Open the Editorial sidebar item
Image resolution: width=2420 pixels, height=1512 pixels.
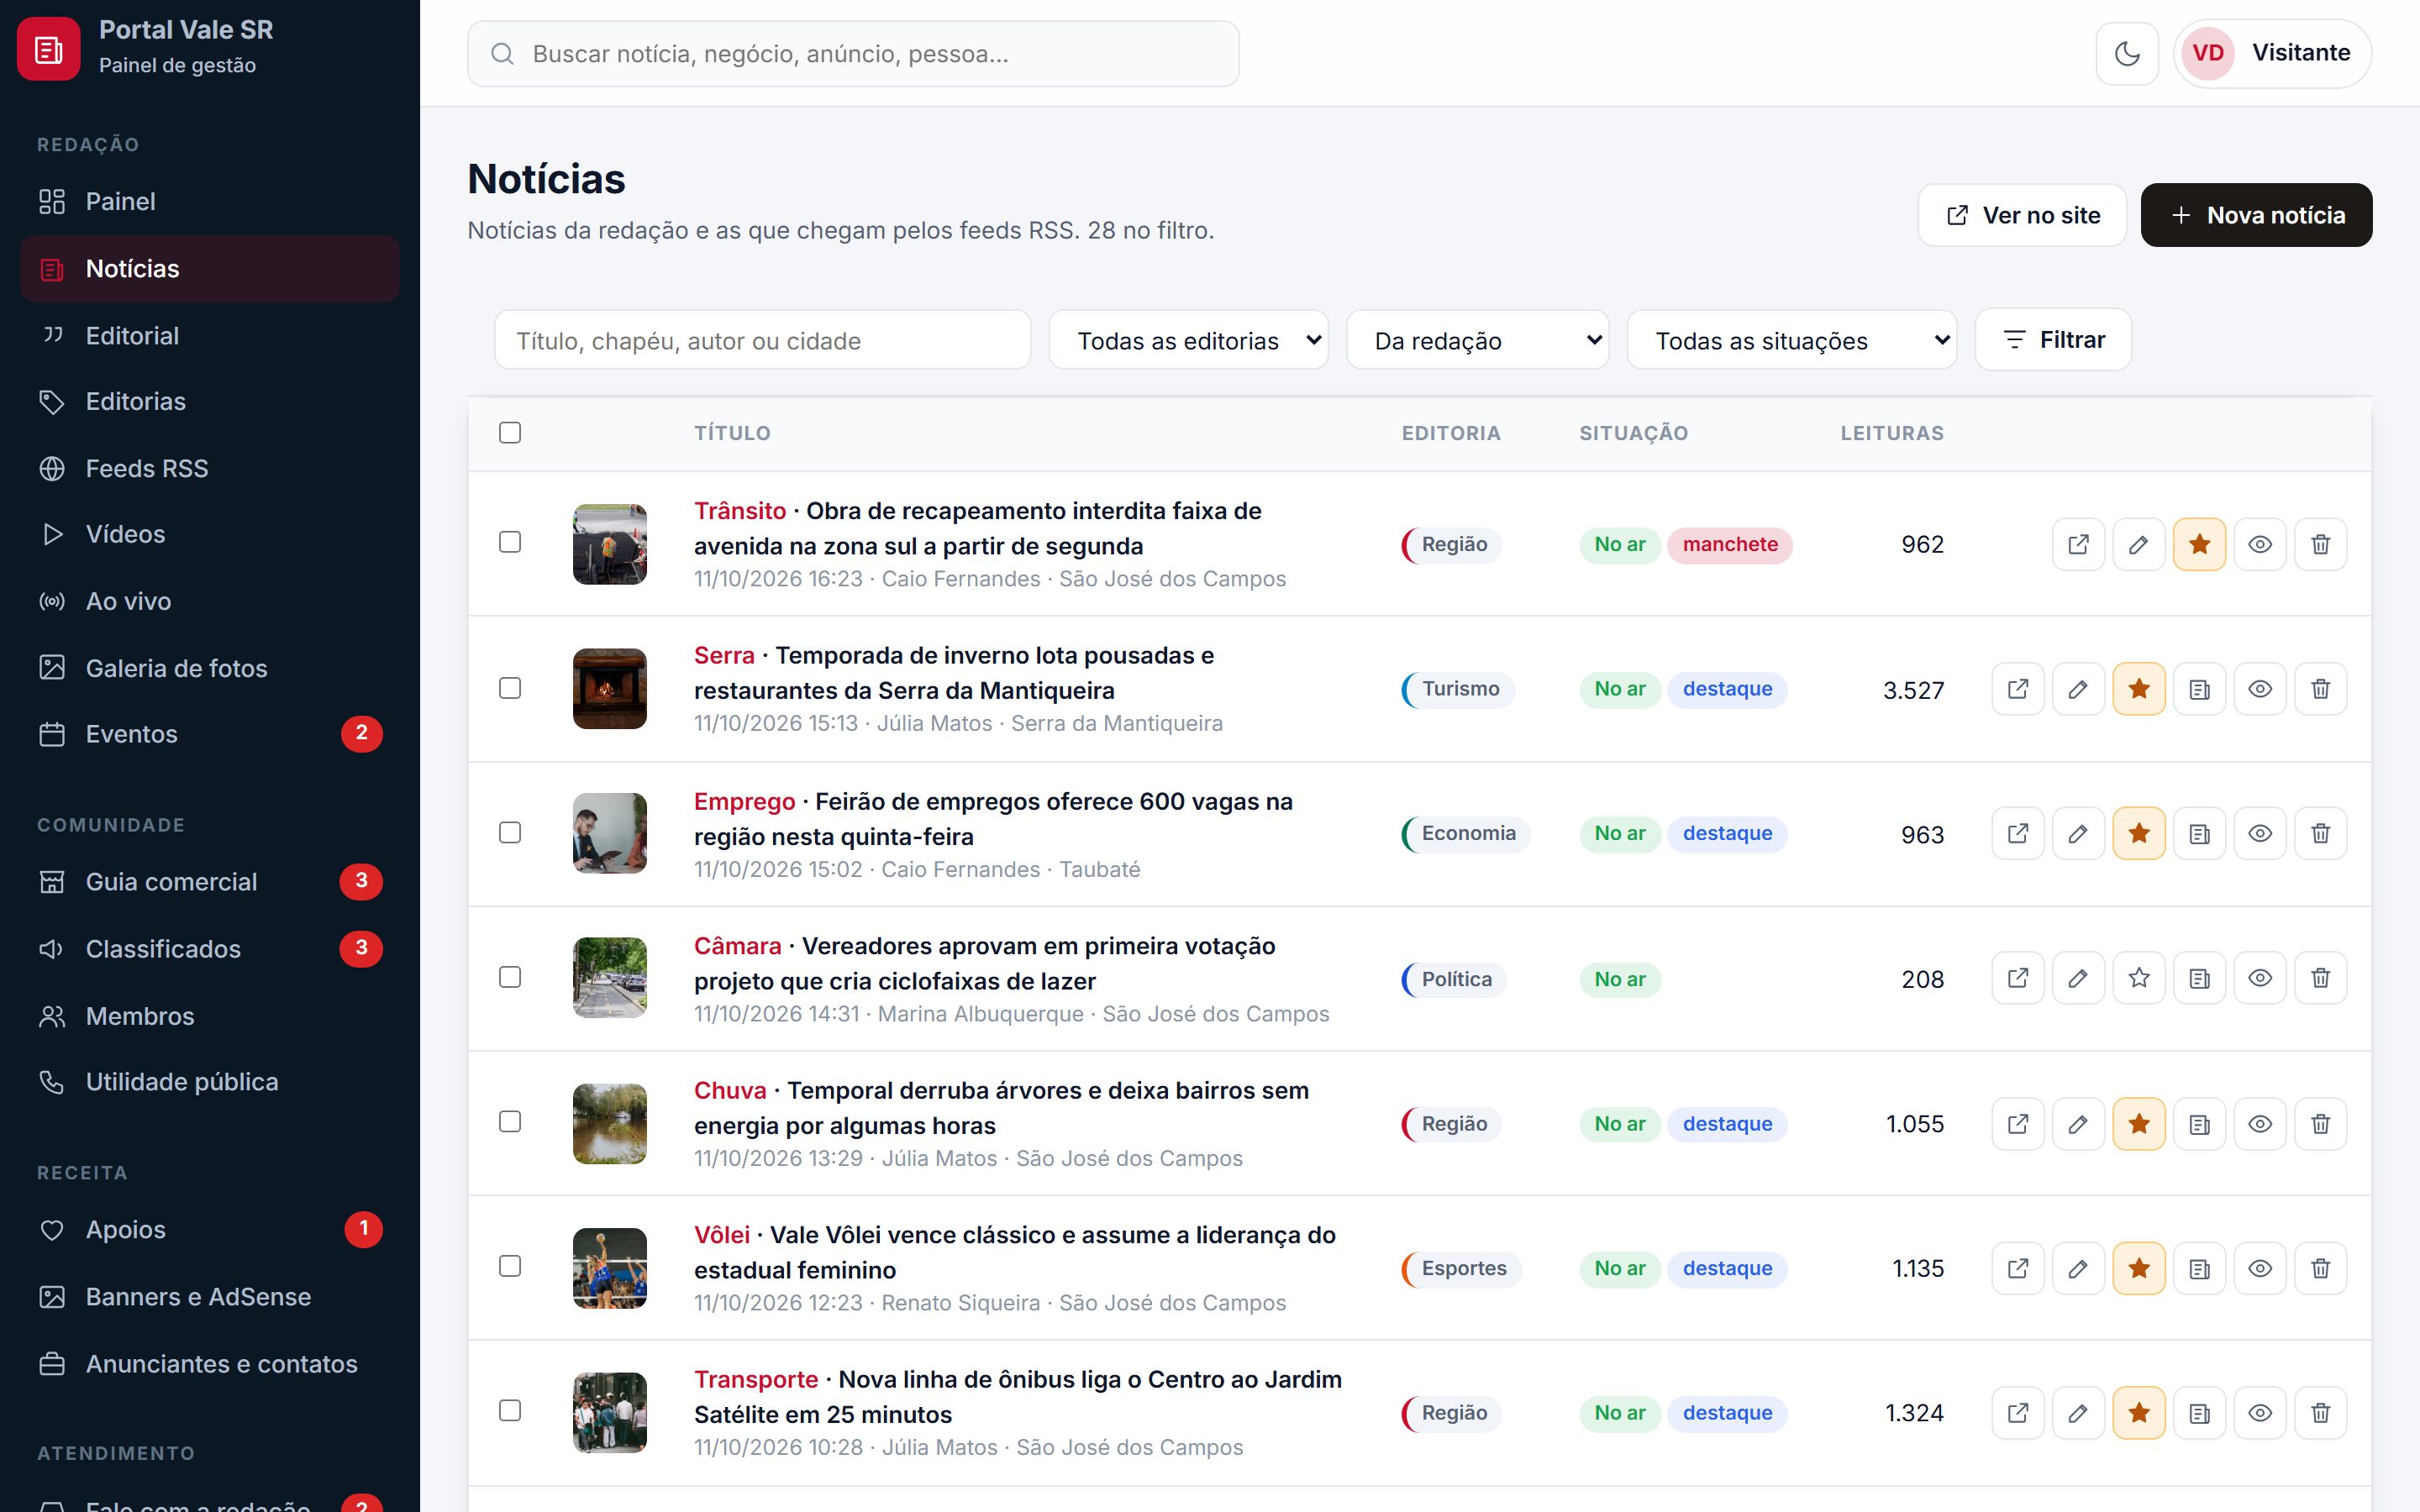pyautogui.click(x=210, y=336)
